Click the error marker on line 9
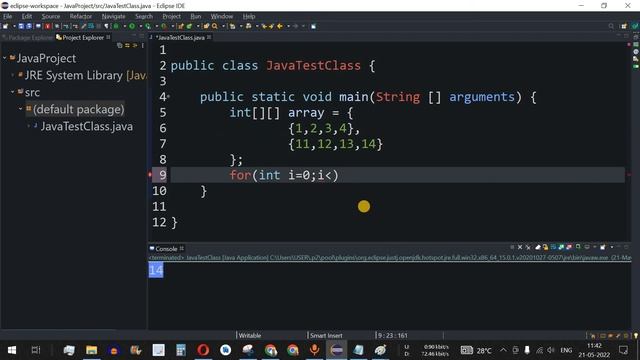This screenshot has height=360, width=640. pyautogui.click(x=150, y=175)
